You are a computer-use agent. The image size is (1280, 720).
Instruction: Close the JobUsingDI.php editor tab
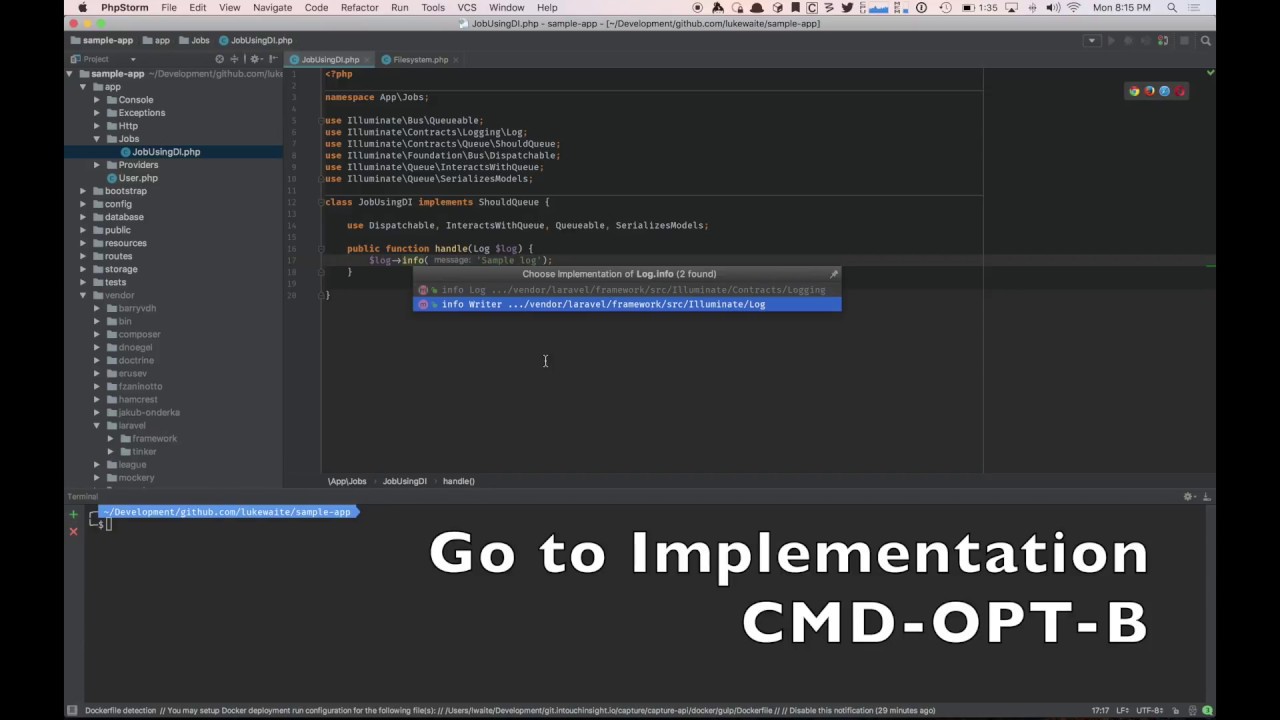(x=366, y=60)
